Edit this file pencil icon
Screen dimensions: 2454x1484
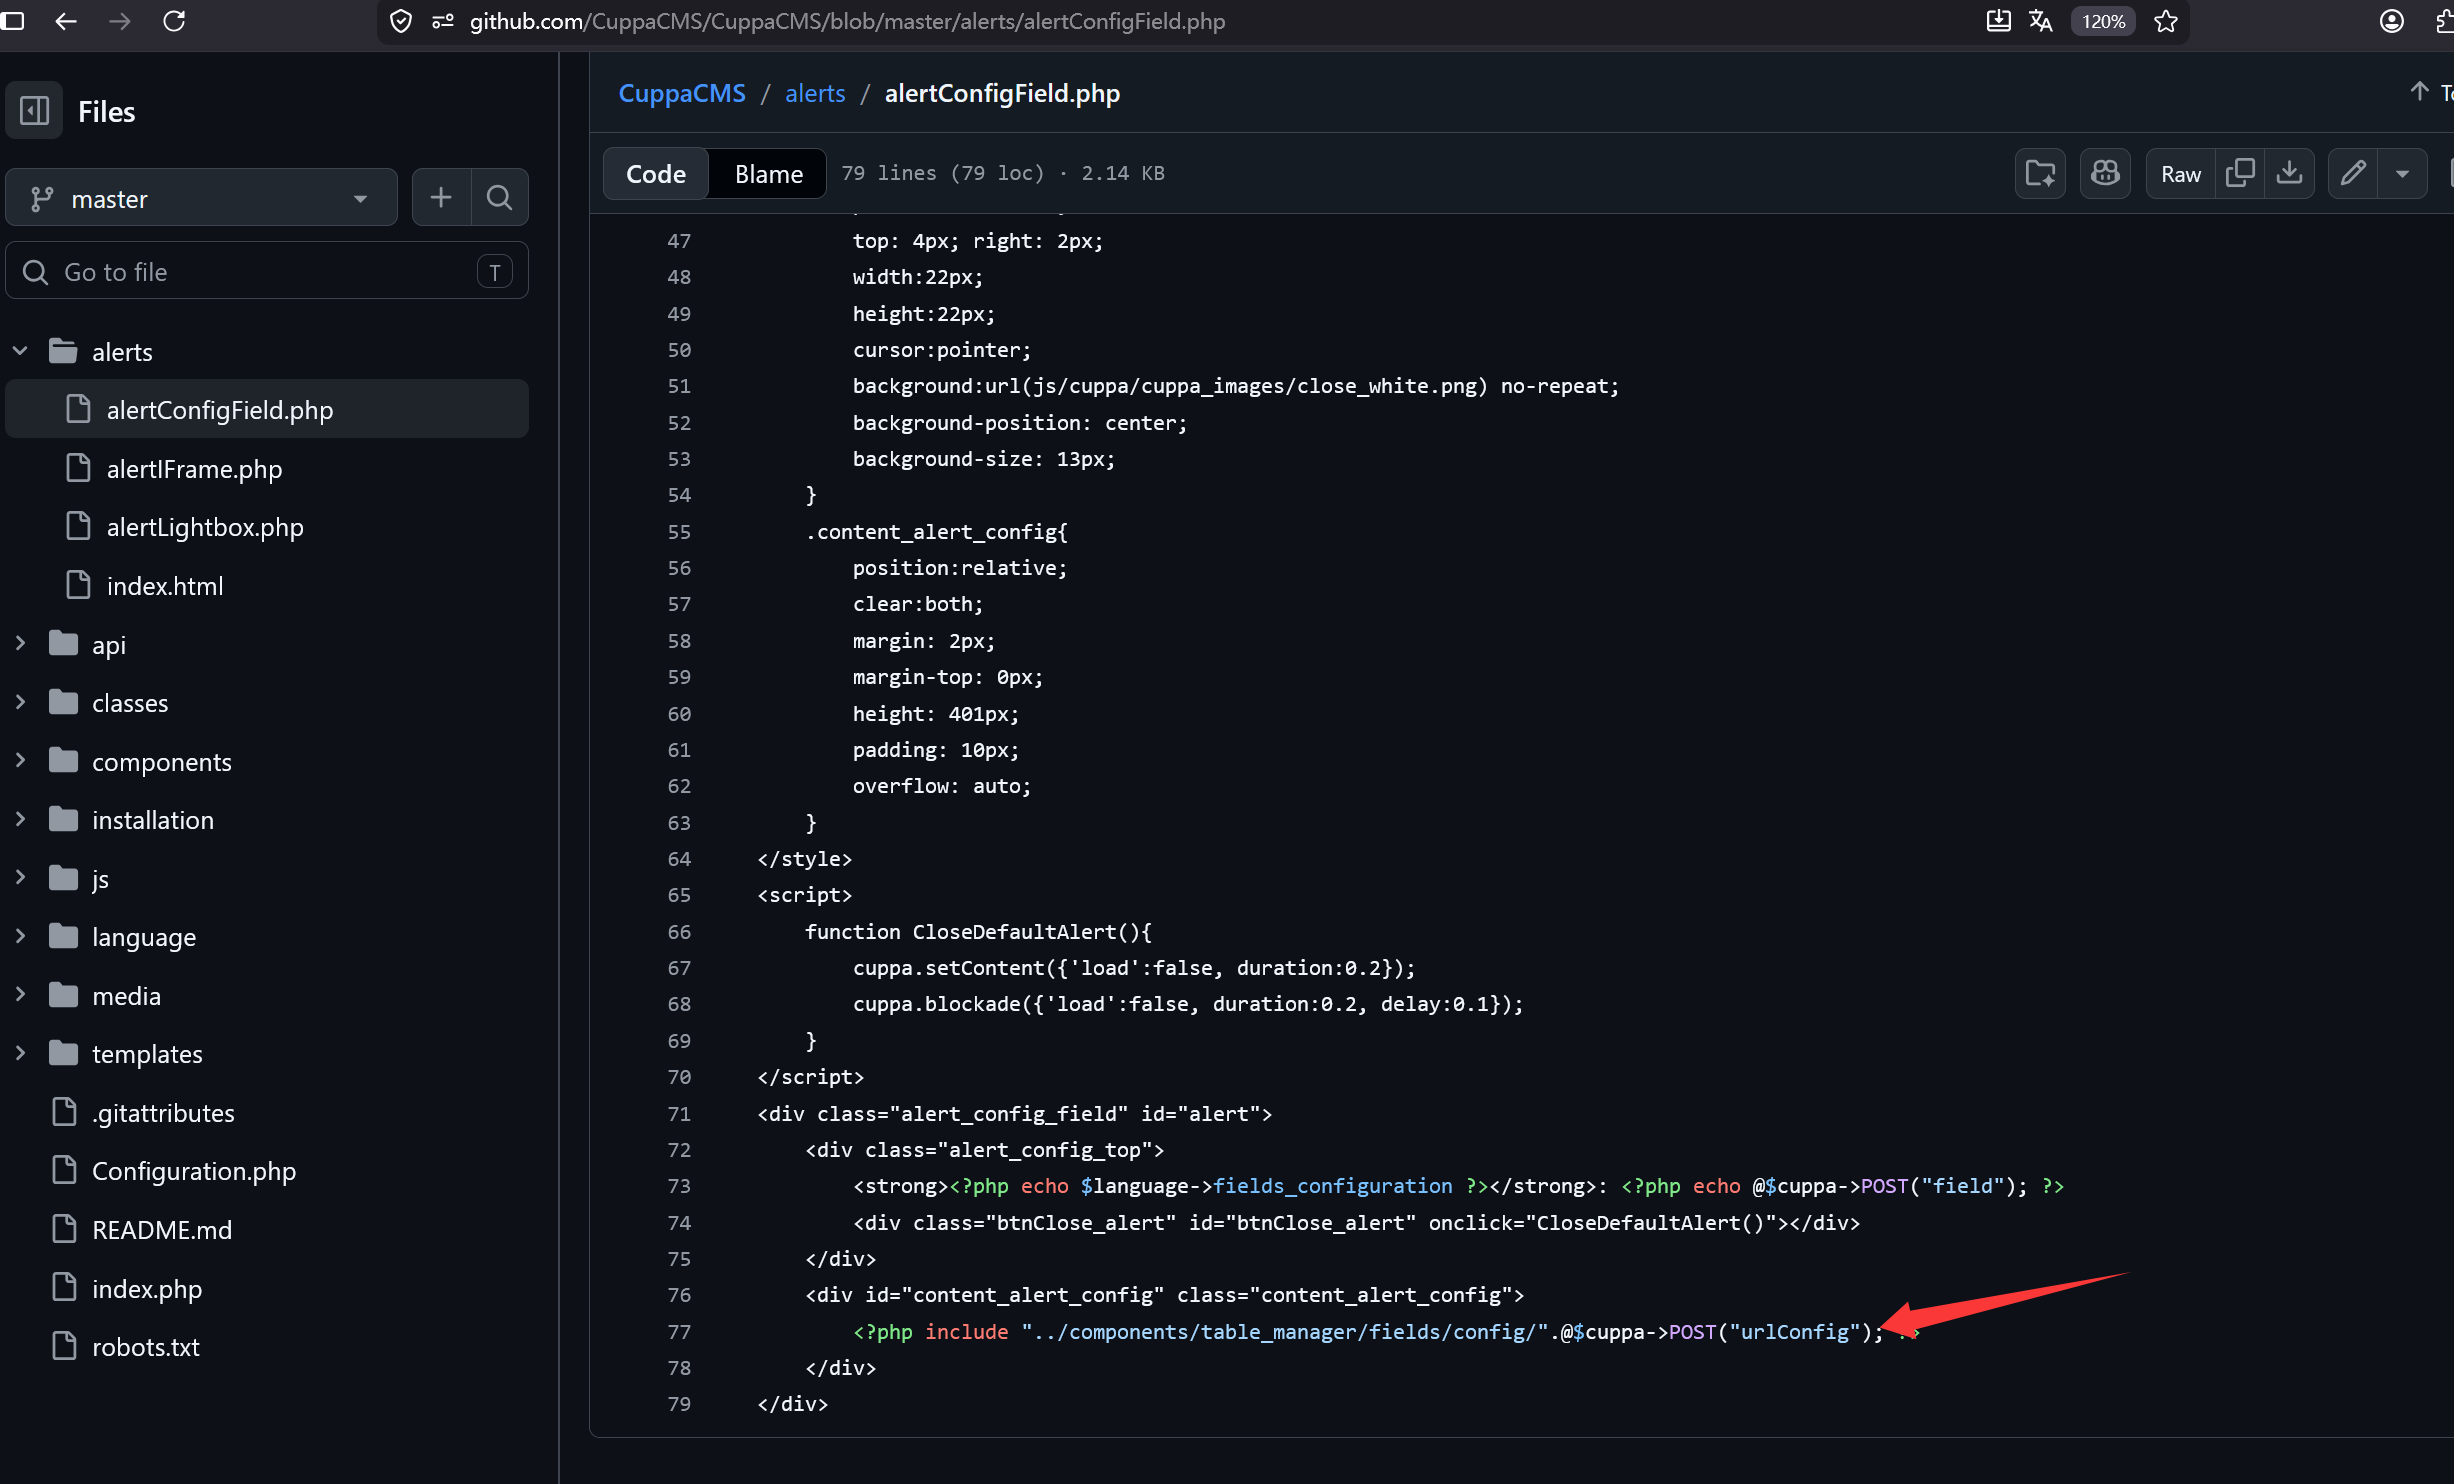point(2353,173)
